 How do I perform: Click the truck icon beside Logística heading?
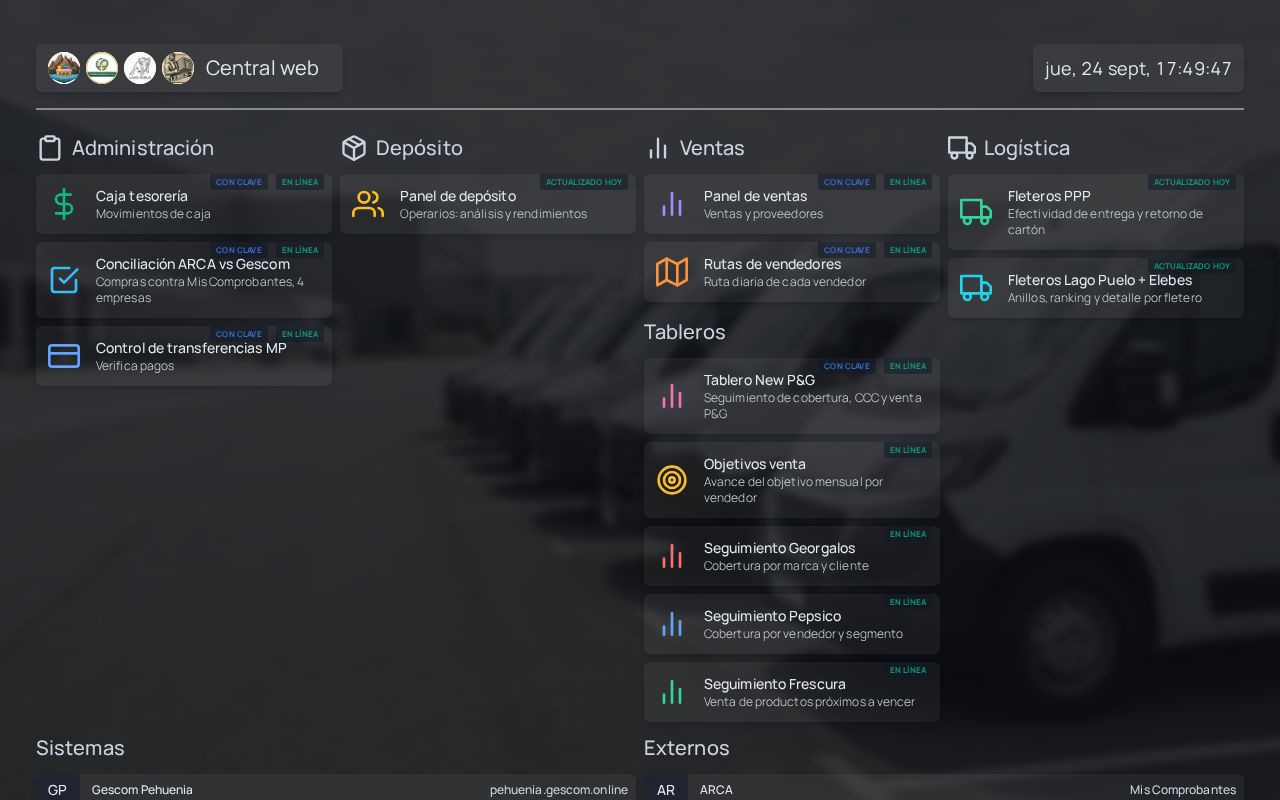[962, 148]
